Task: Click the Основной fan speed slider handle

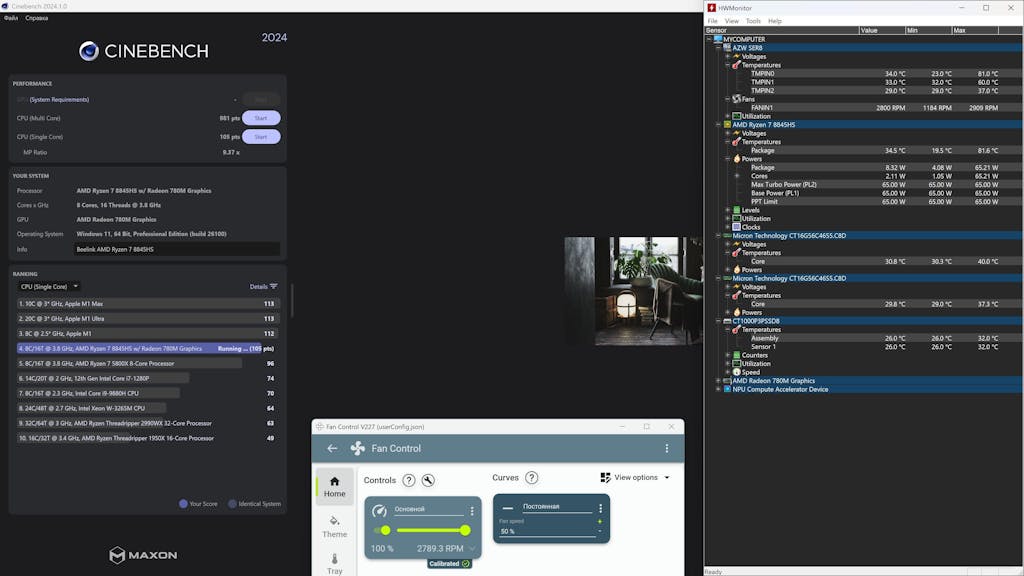Action: coord(465,530)
